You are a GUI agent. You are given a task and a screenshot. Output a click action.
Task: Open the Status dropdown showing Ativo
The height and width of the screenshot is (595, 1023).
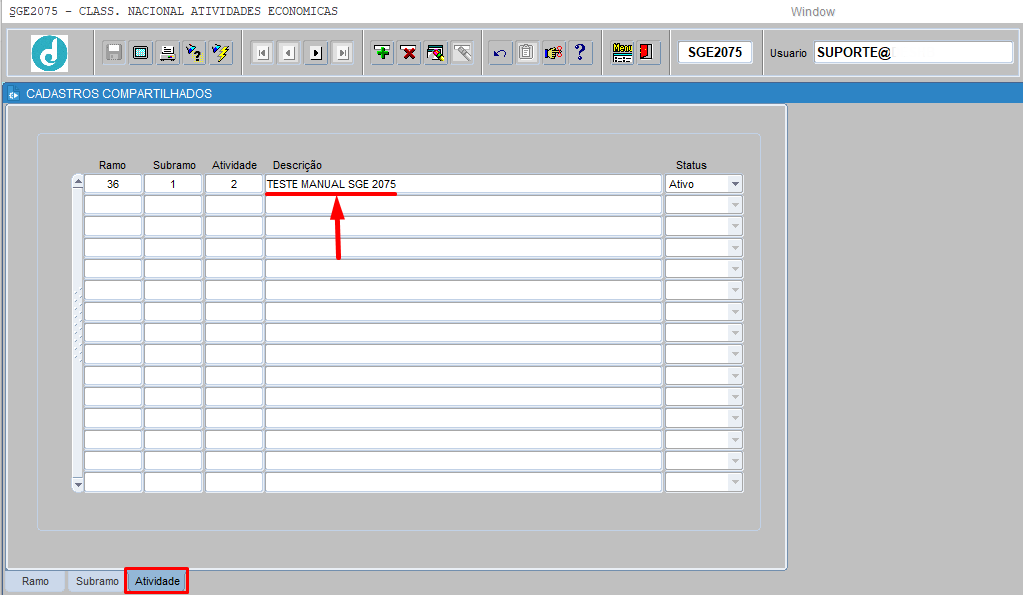(x=735, y=184)
